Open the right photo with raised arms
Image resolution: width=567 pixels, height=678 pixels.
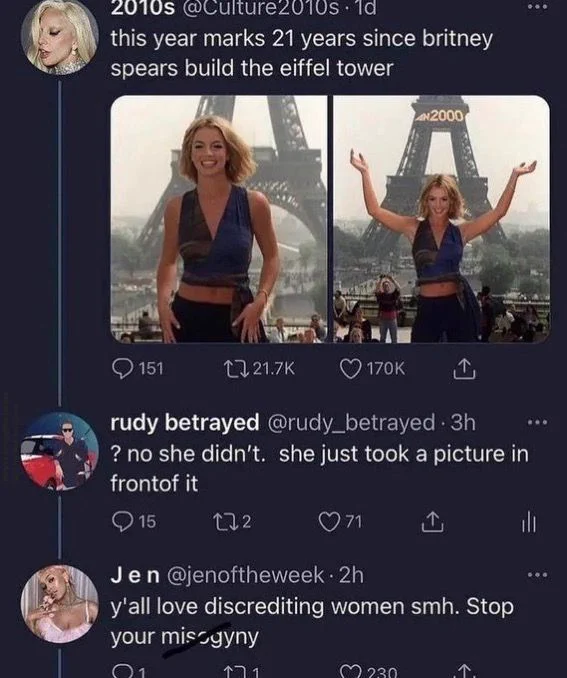click(x=442, y=219)
